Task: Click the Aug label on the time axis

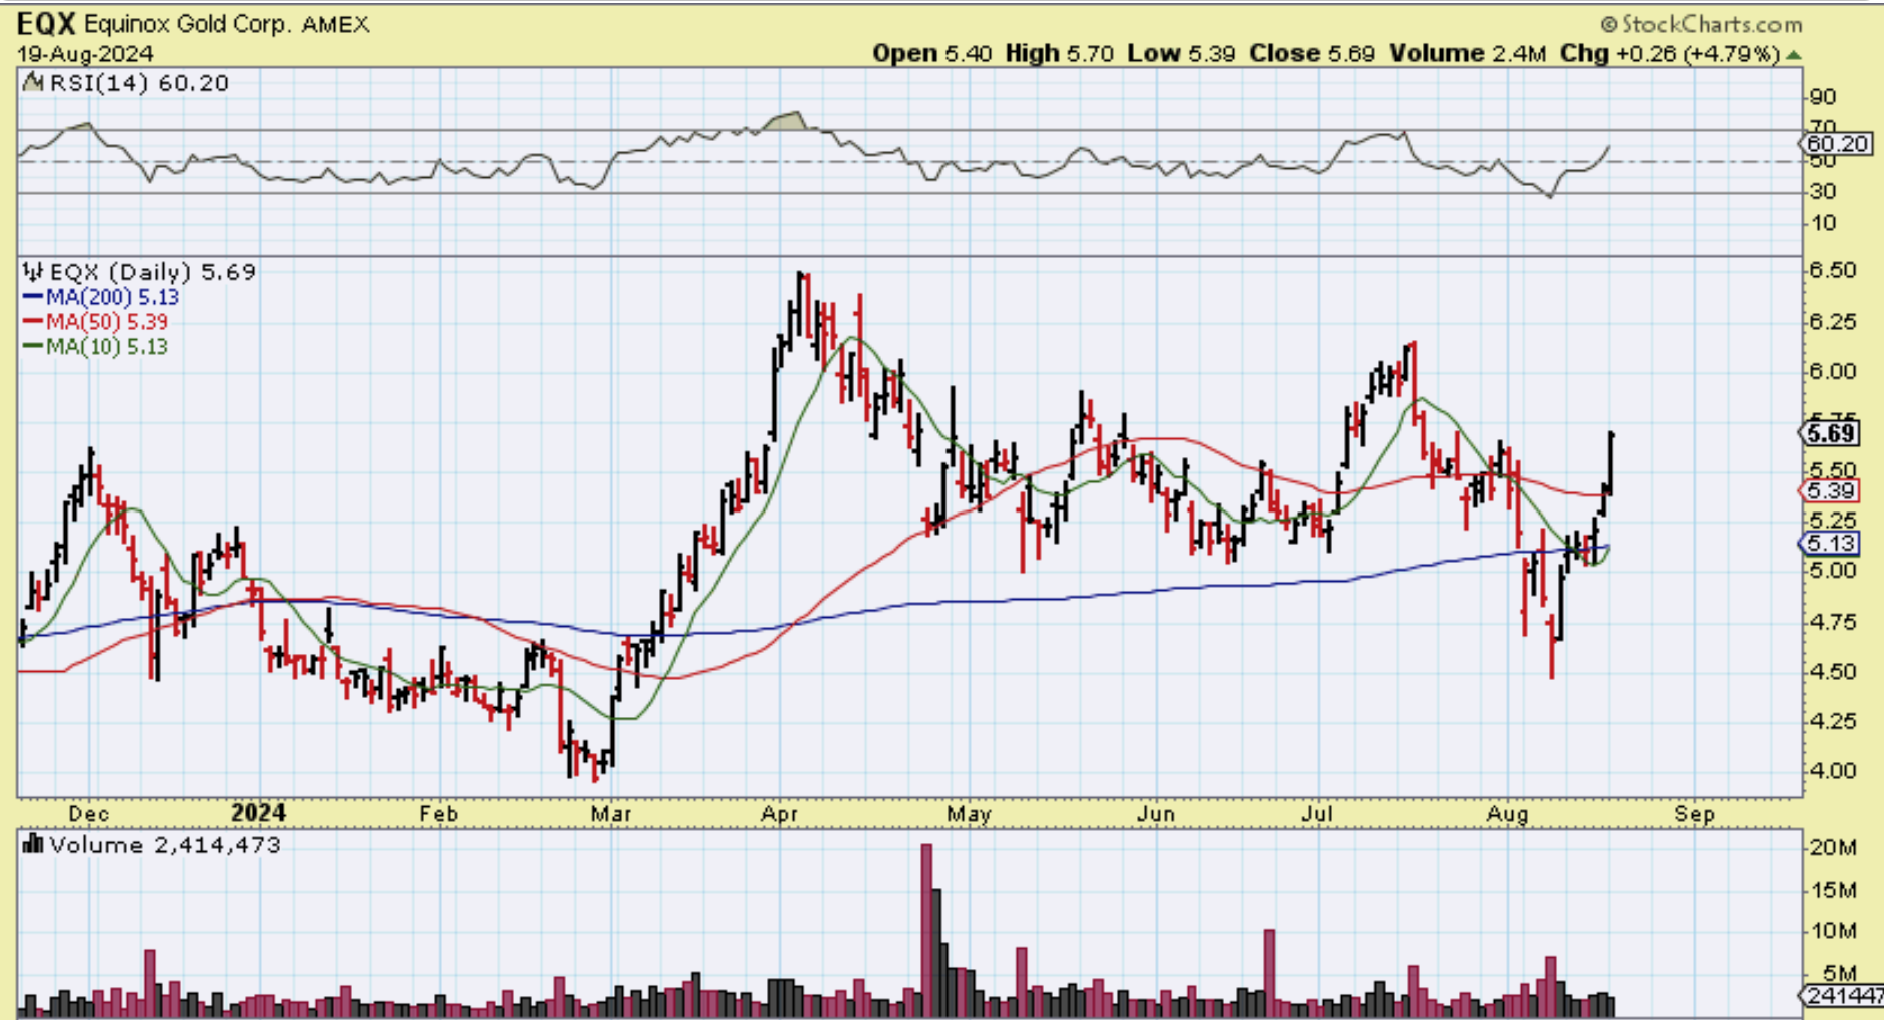Action: 1507,814
